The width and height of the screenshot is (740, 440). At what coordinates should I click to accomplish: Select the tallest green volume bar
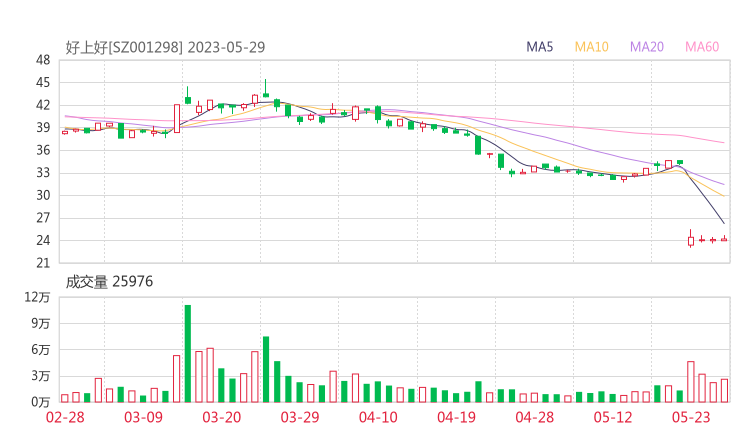[188, 354]
